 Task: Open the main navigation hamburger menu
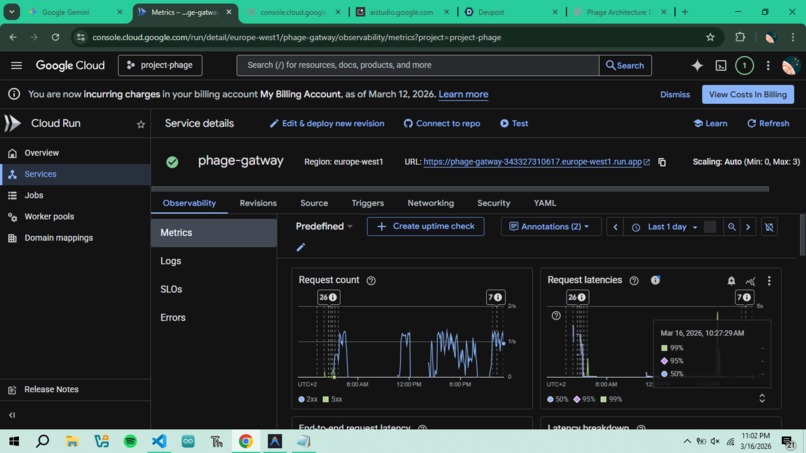point(16,65)
